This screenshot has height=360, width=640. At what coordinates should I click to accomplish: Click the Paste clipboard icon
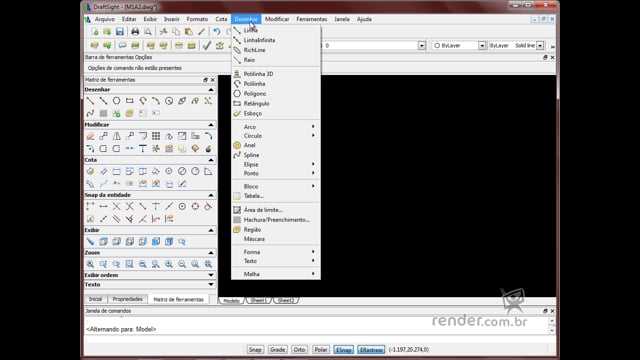click(x=189, y=32)
